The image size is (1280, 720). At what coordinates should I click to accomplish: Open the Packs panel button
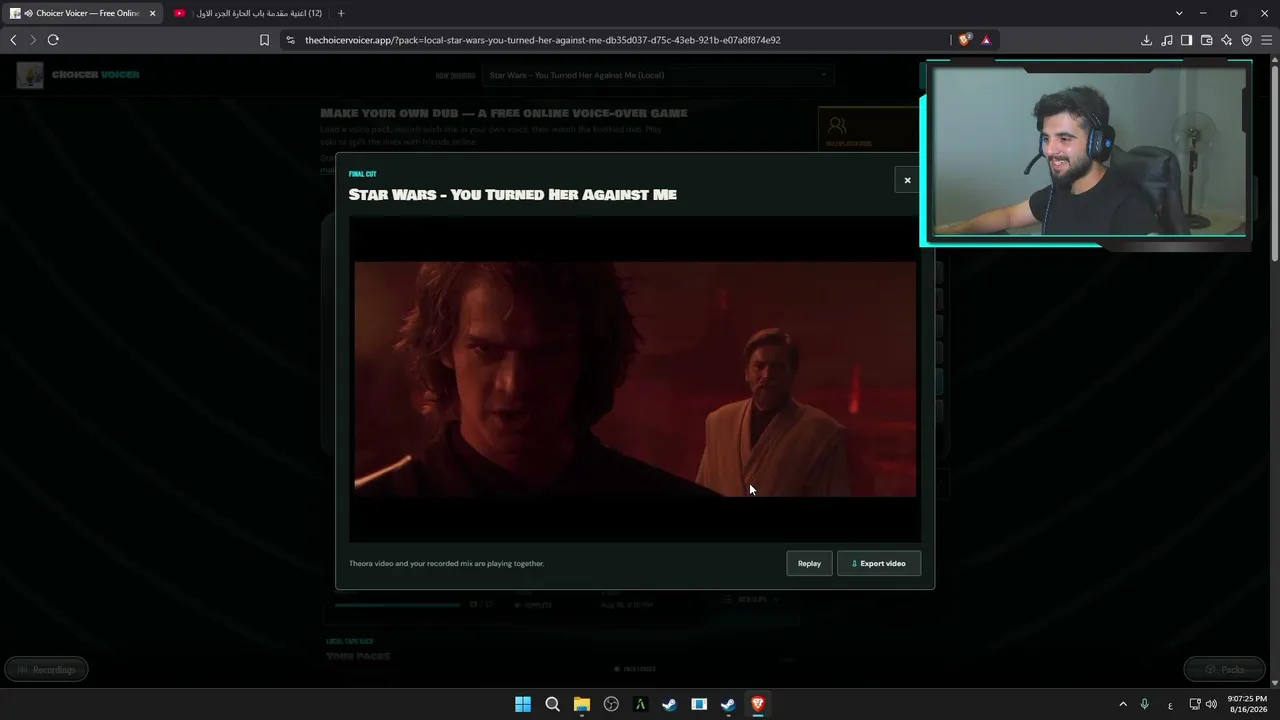(1225, 669)
